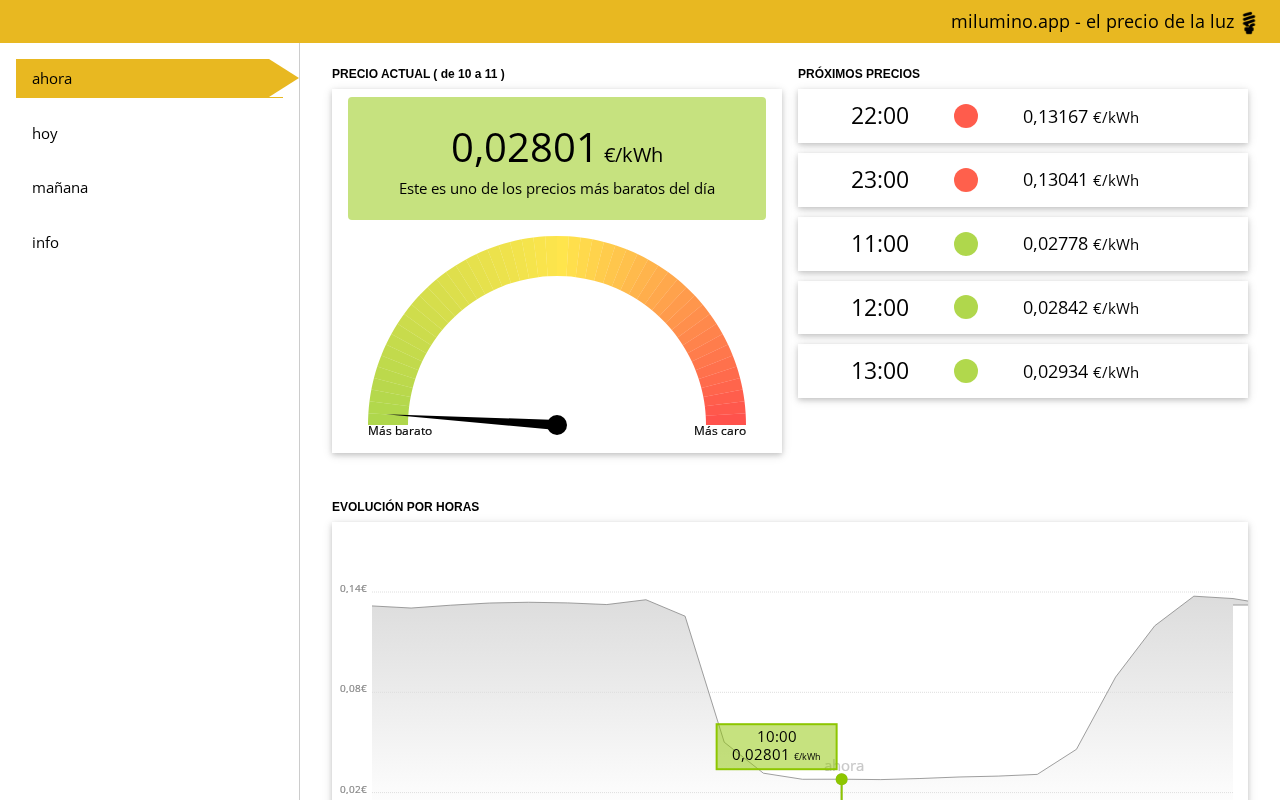Select the 13:00 price 0,02934 row
Viewport: 1280px width, 800px height.
(x=1022, y=371)
